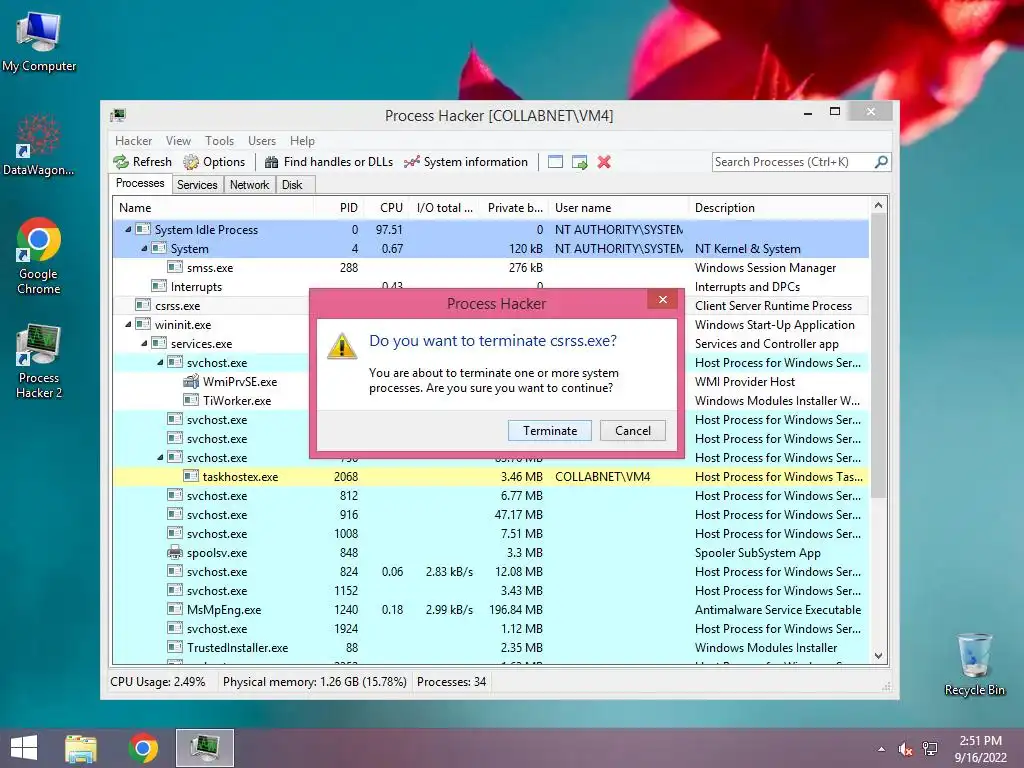Open the DataWagon desktop shortcut

(39, 145)
